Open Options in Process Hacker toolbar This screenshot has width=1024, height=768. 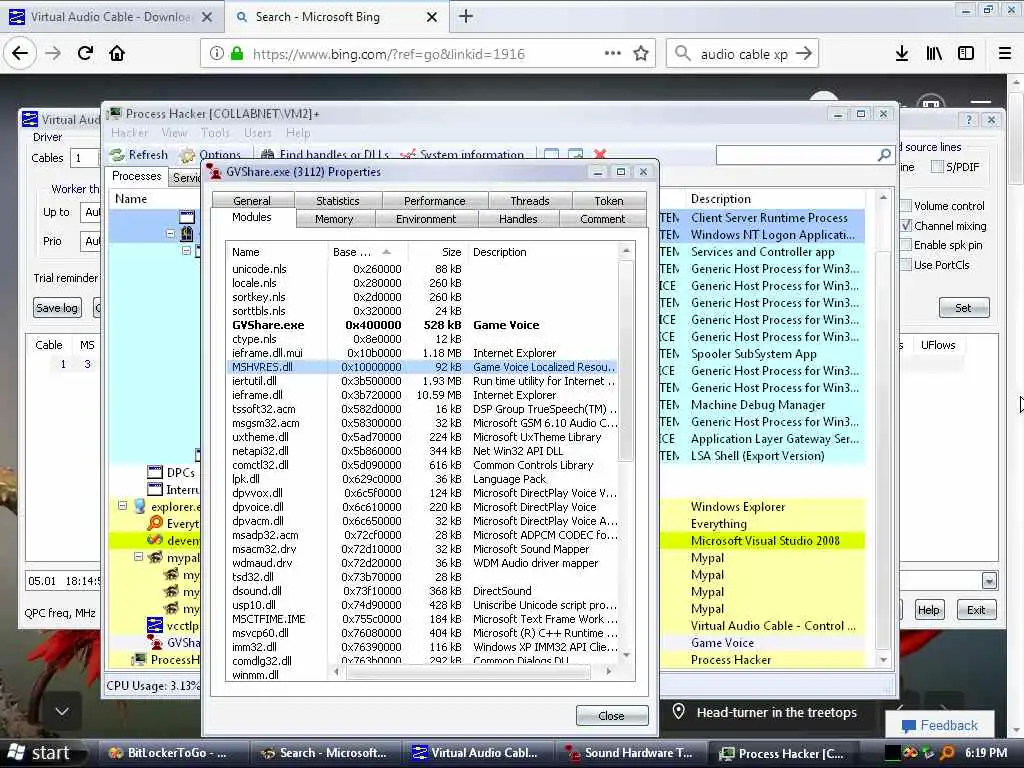(x=211, y=155)
